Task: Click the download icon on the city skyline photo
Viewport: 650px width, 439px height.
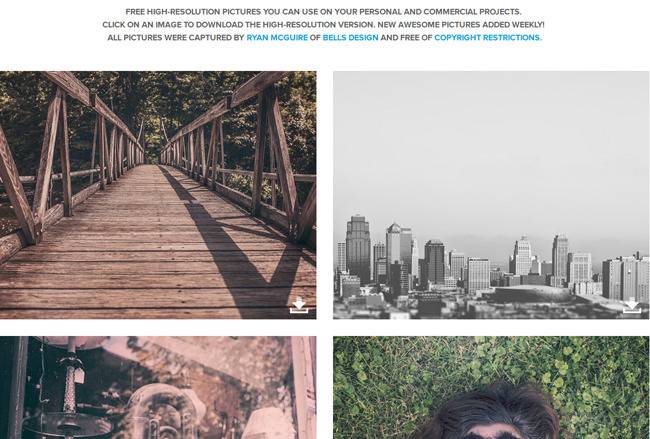Action: [632, 306]
